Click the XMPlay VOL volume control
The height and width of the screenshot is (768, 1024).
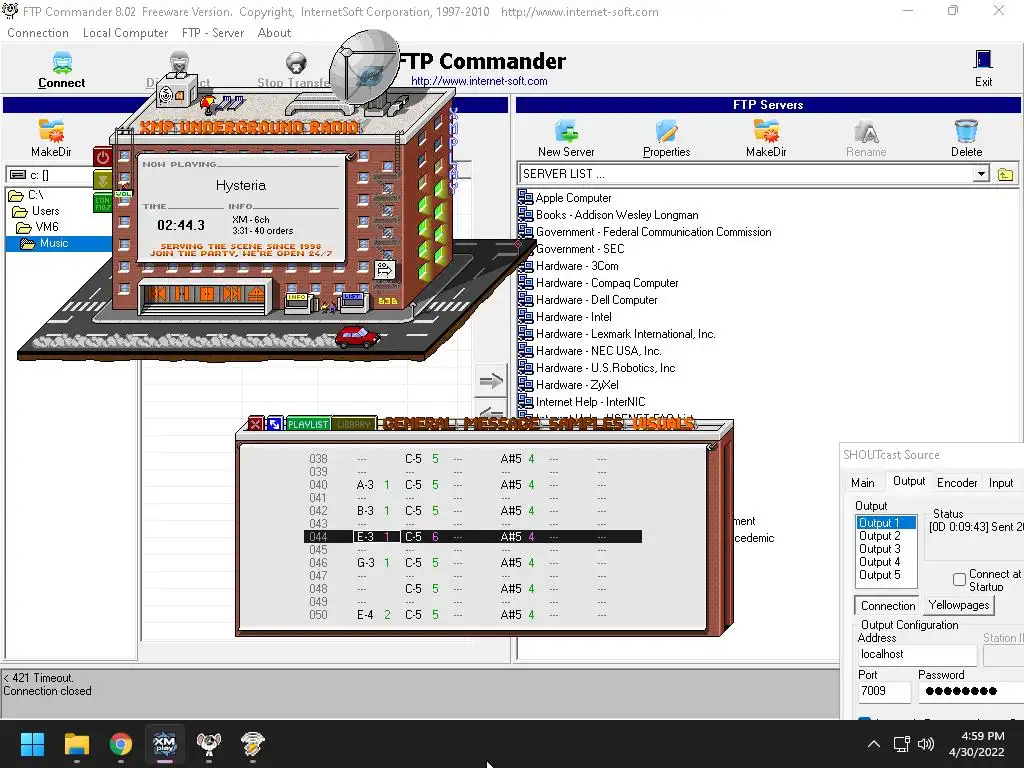pos(123,193)
